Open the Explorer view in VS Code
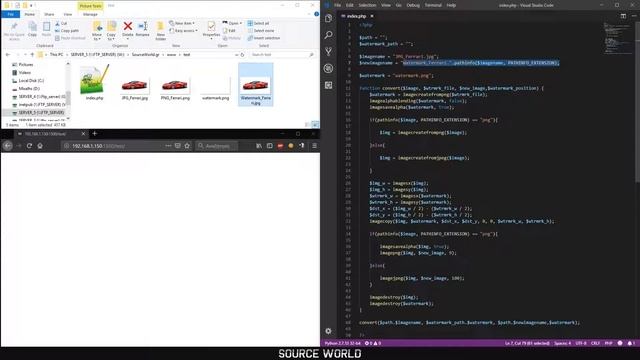The image size is (640, 360). point(329,18)
